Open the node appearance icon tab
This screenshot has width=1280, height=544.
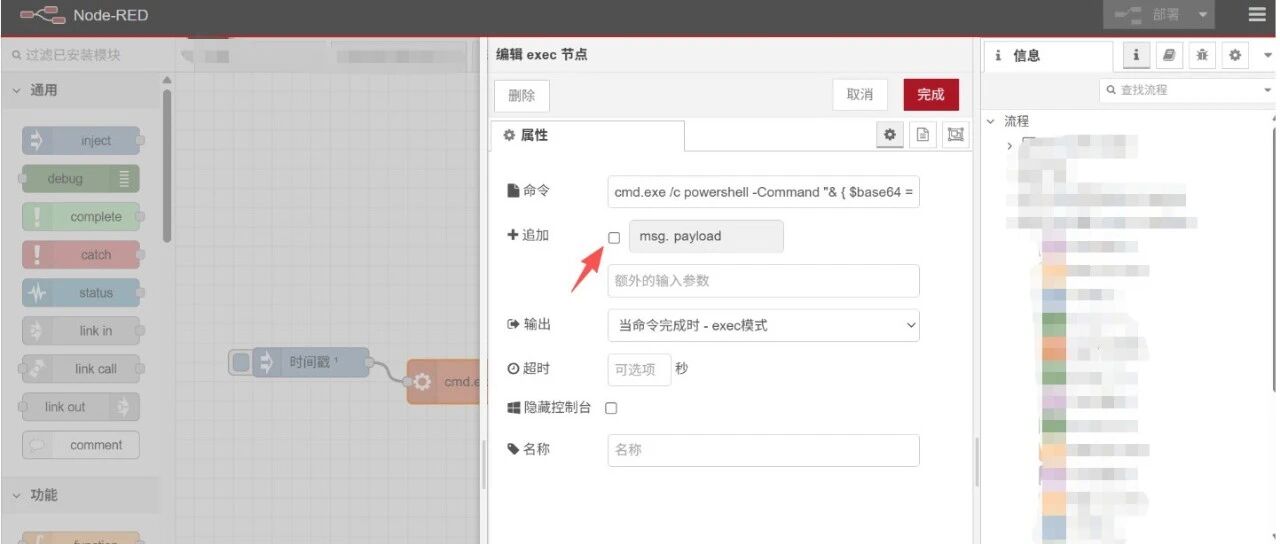[x=956, y=135]
